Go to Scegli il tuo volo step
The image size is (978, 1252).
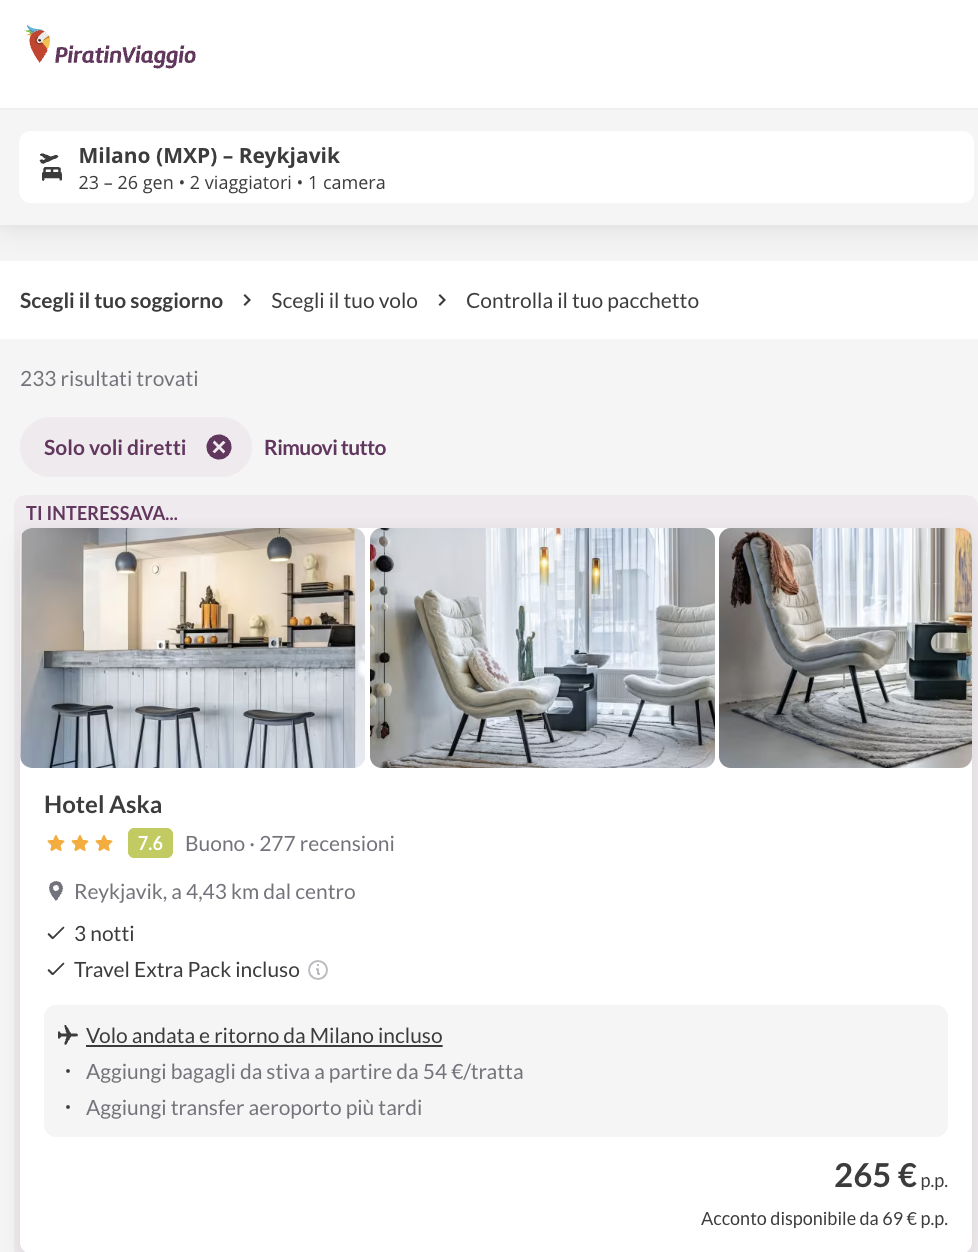coord(344,300)
